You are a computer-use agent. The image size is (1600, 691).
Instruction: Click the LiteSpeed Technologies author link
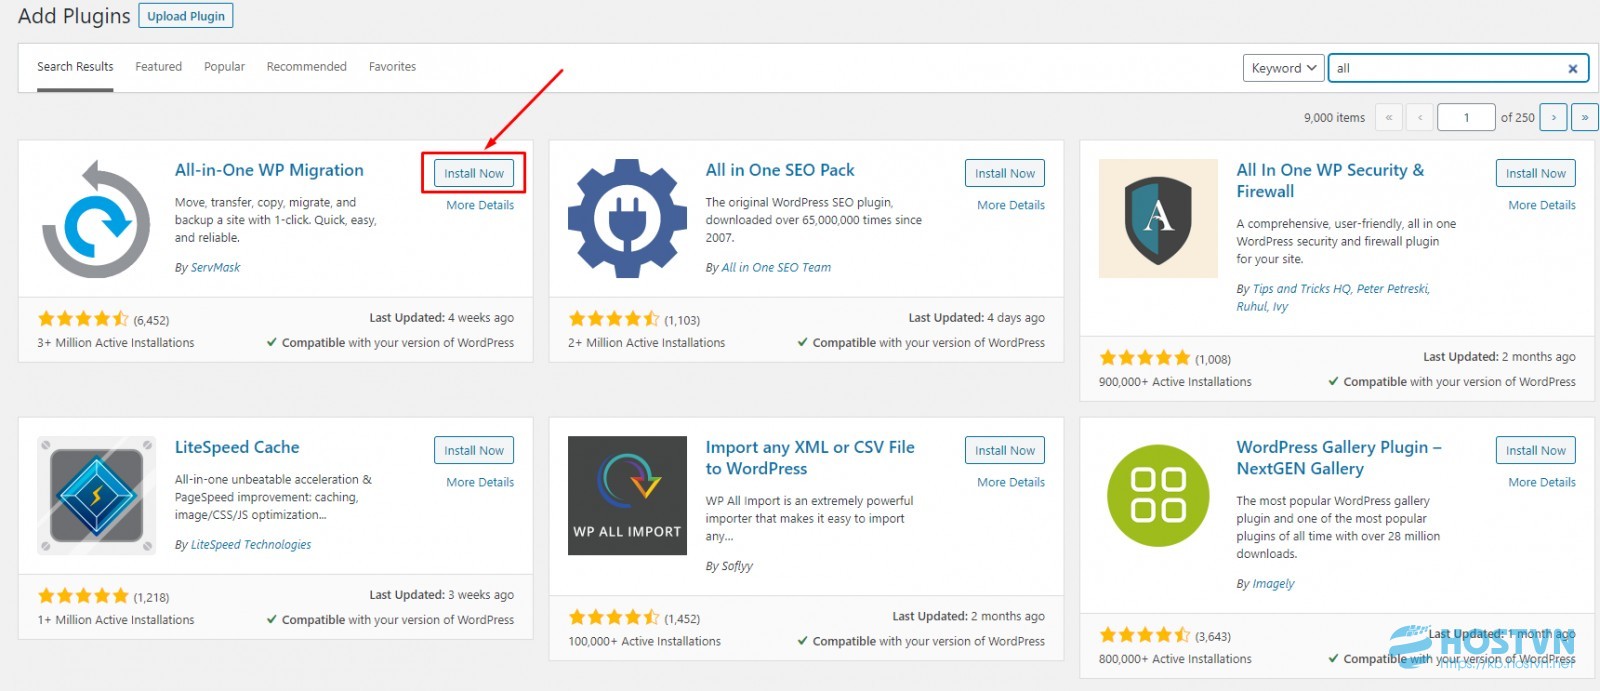(x=251, y=545)
